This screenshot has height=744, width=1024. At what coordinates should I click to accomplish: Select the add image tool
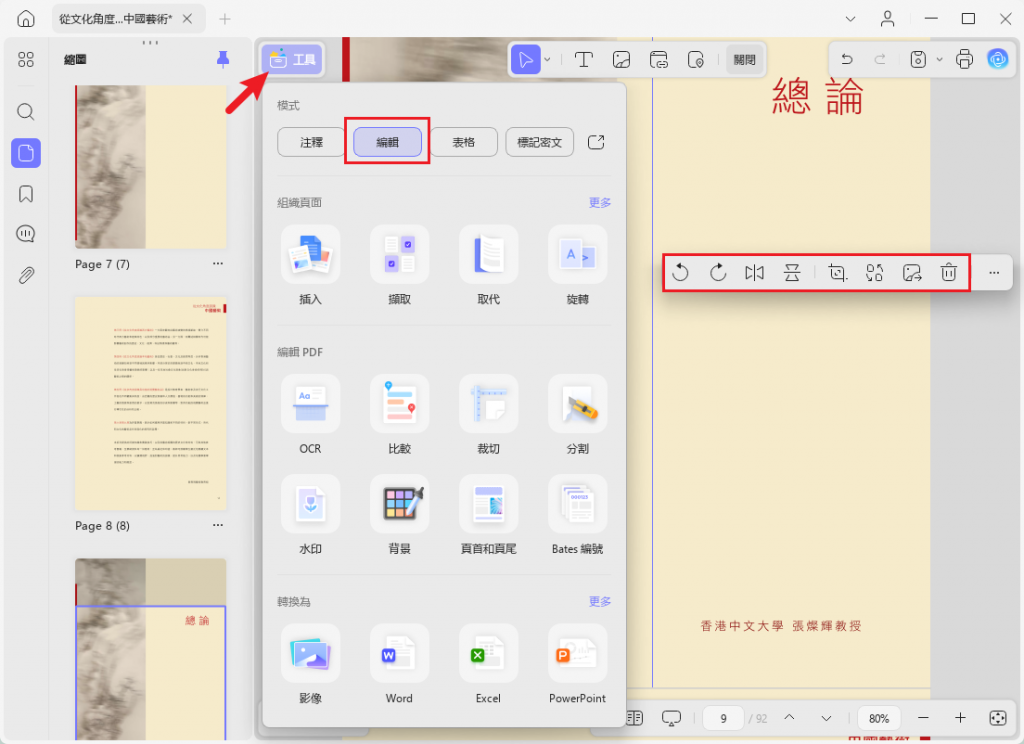(621, 59)
